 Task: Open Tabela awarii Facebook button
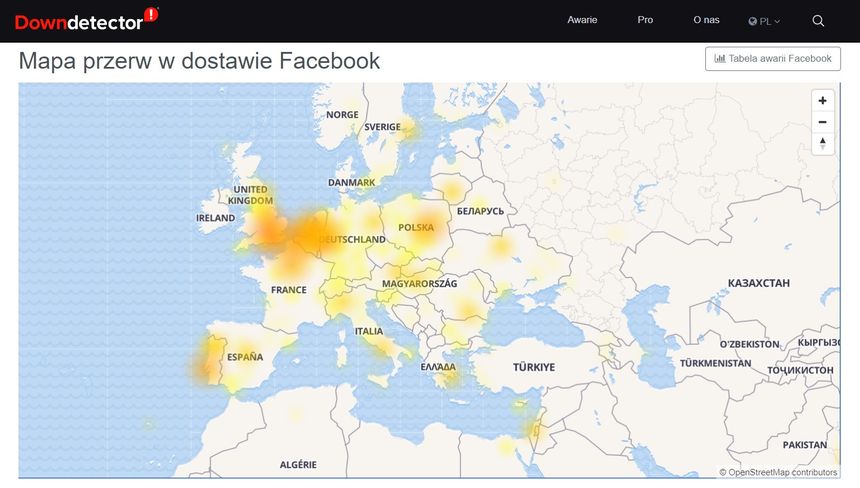pos(773,59)
